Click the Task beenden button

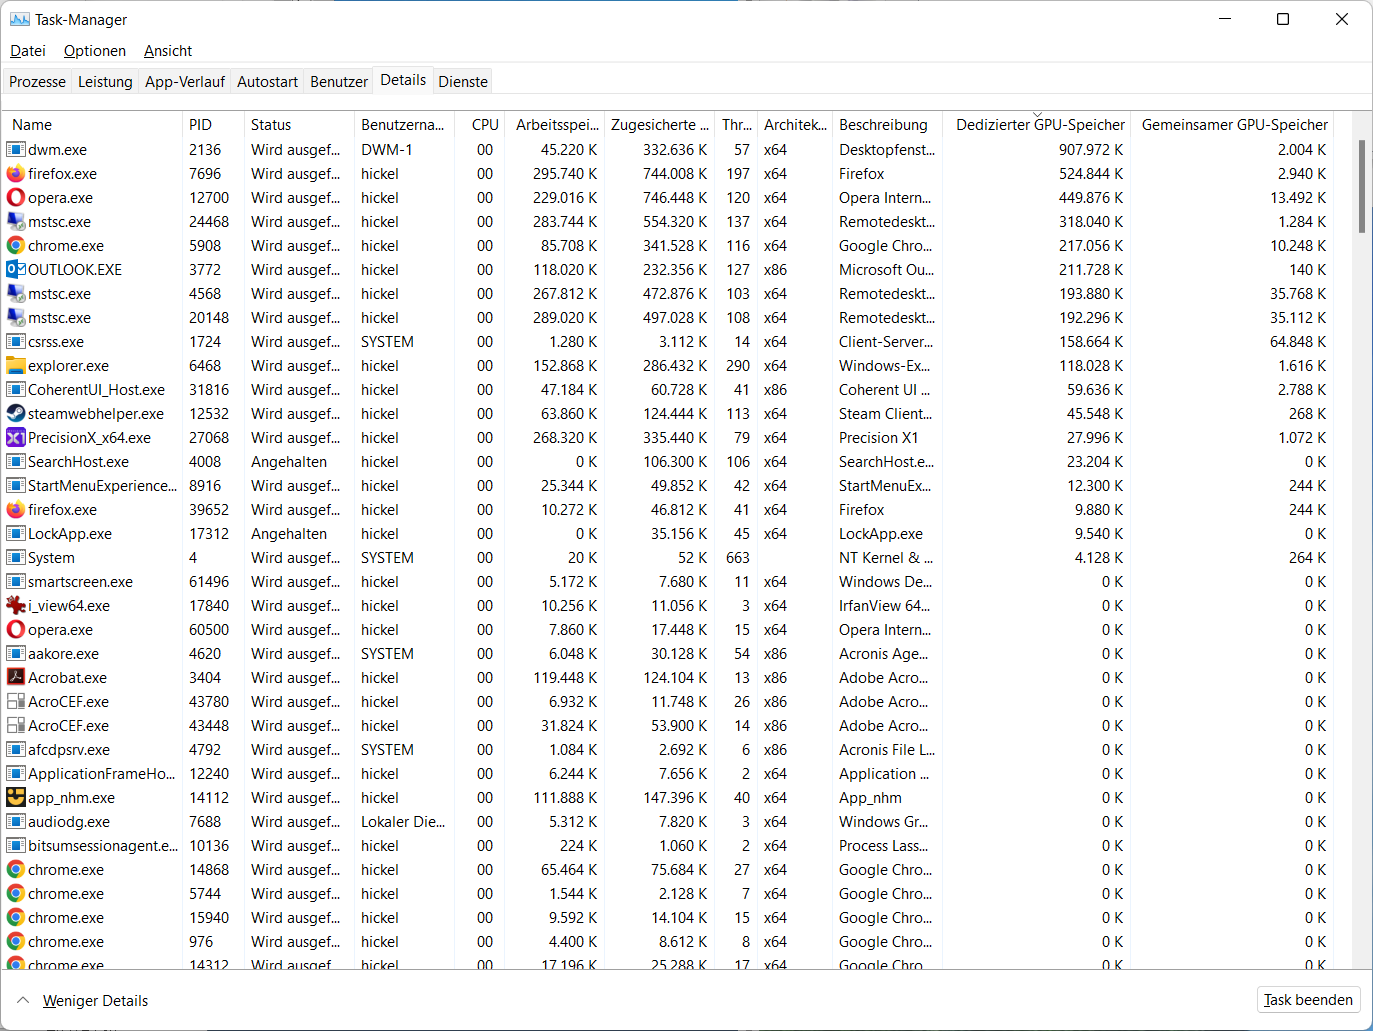coord(1308,1000)
